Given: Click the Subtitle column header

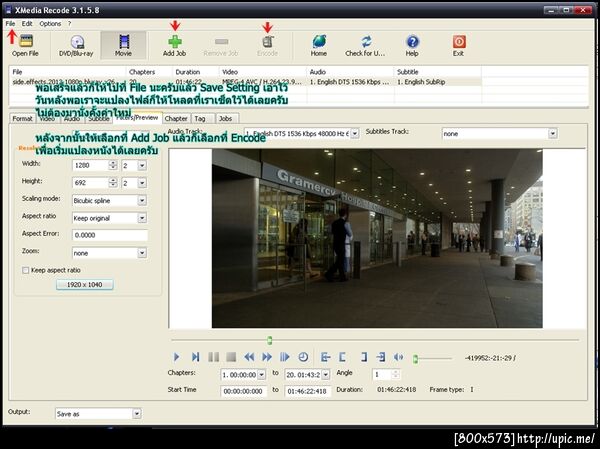Looking at the screenshot, I should point(437,72).
